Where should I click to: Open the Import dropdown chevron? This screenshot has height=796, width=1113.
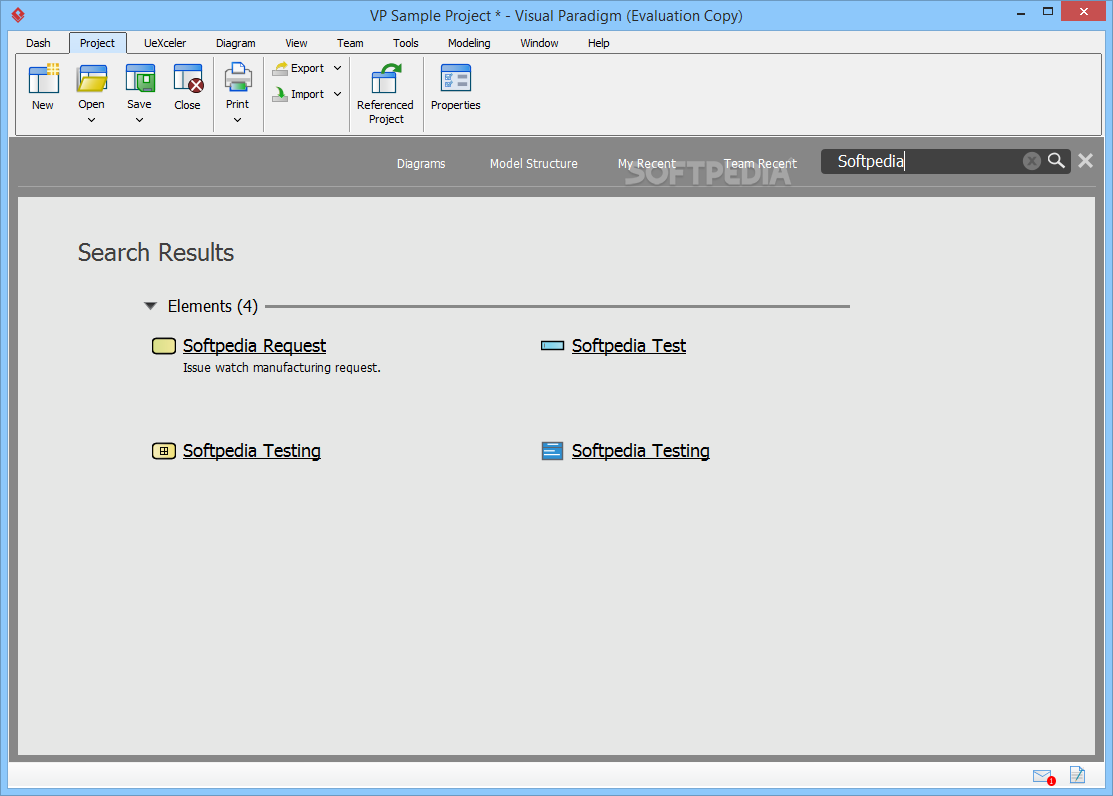point(338,94)
